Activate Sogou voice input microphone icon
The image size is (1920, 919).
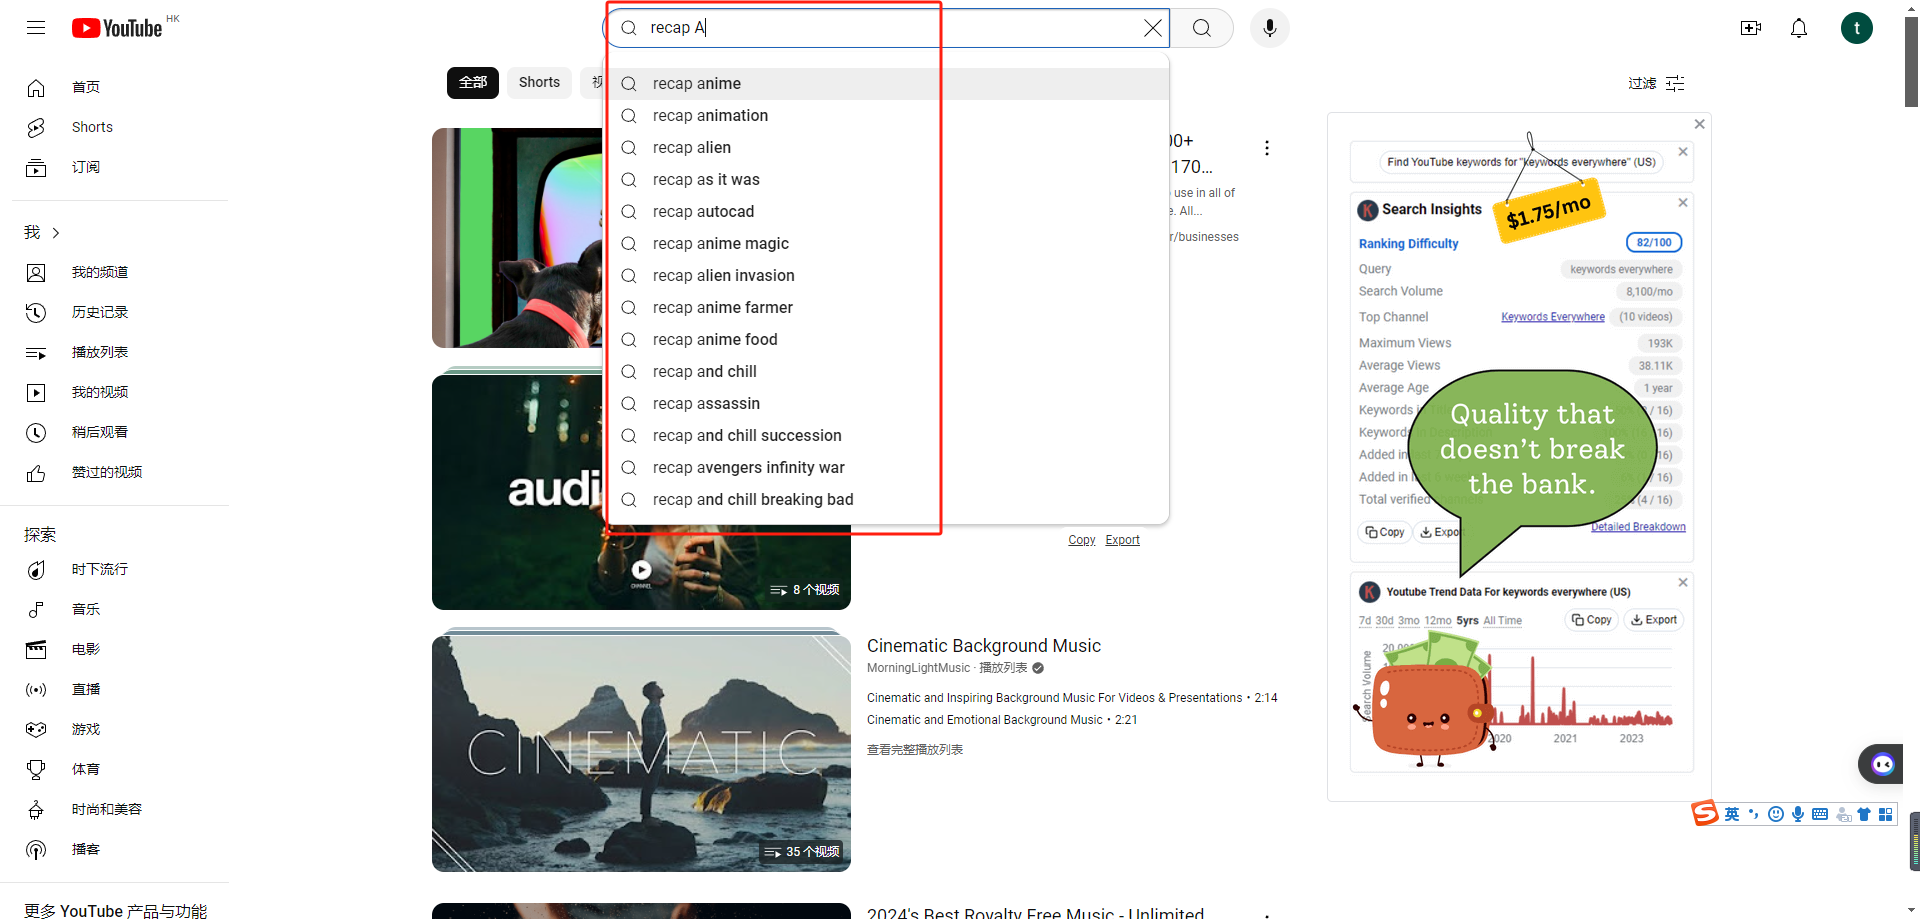pos(1799,814)
